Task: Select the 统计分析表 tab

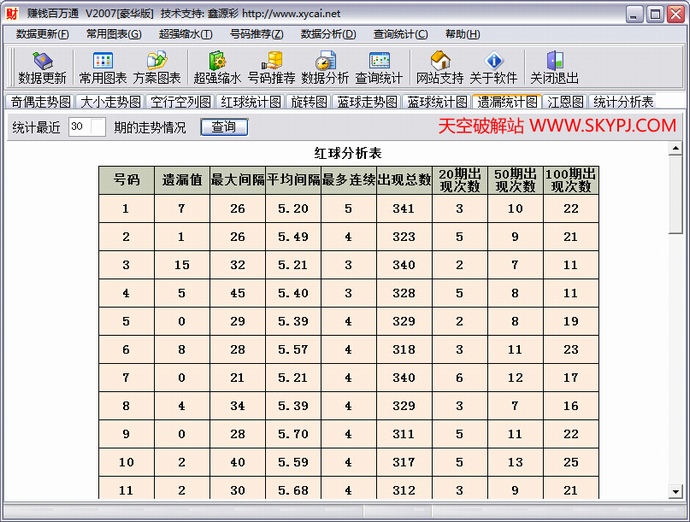Action: [623, 102]
